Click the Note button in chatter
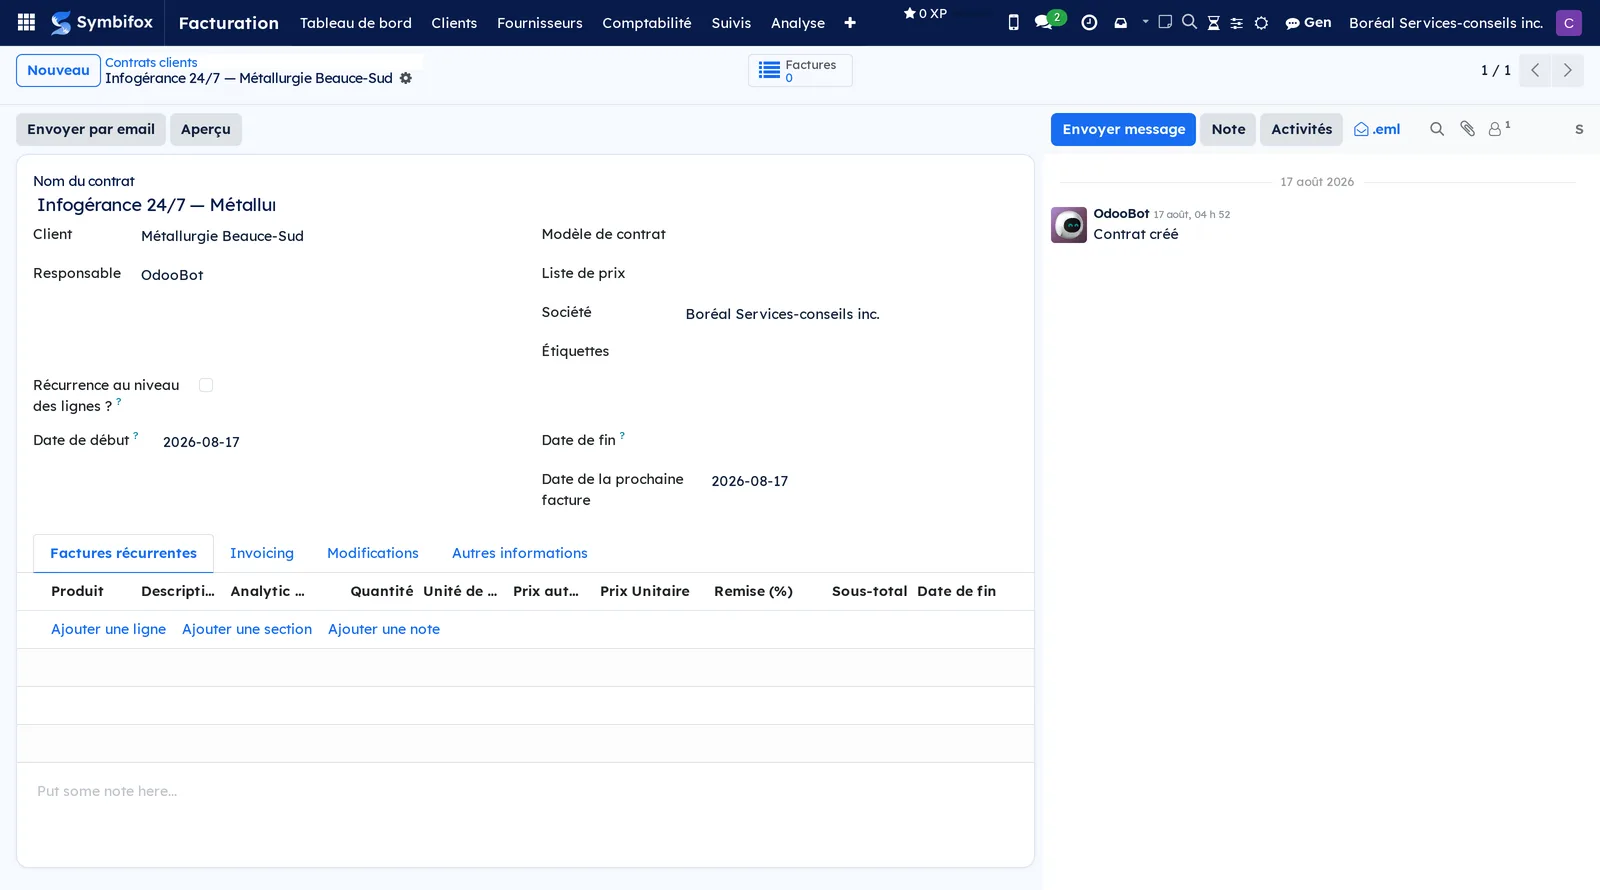The height and width of the screenshot is (890, 1600). coord(1228,129)
